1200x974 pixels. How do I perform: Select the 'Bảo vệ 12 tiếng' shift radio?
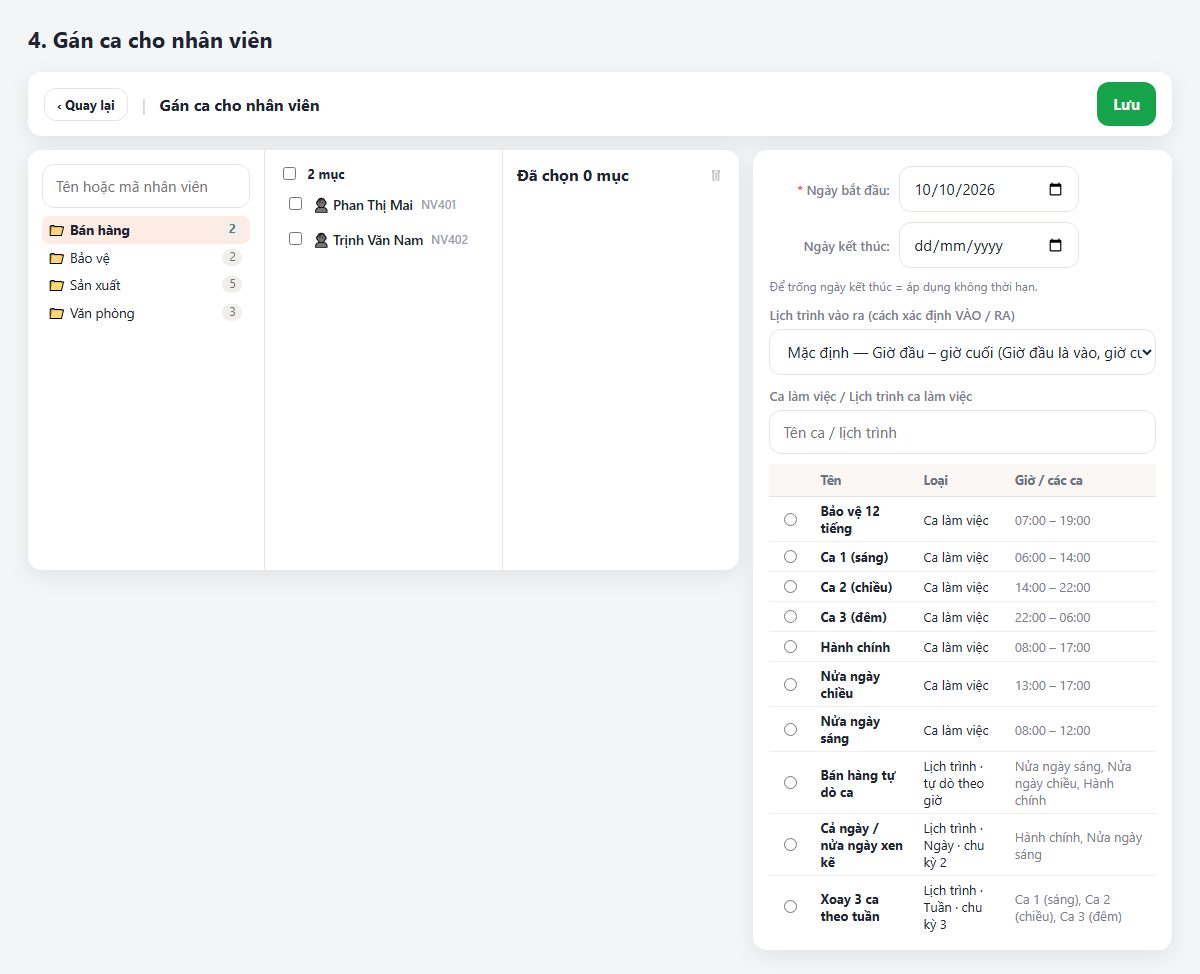click(791, 520)
